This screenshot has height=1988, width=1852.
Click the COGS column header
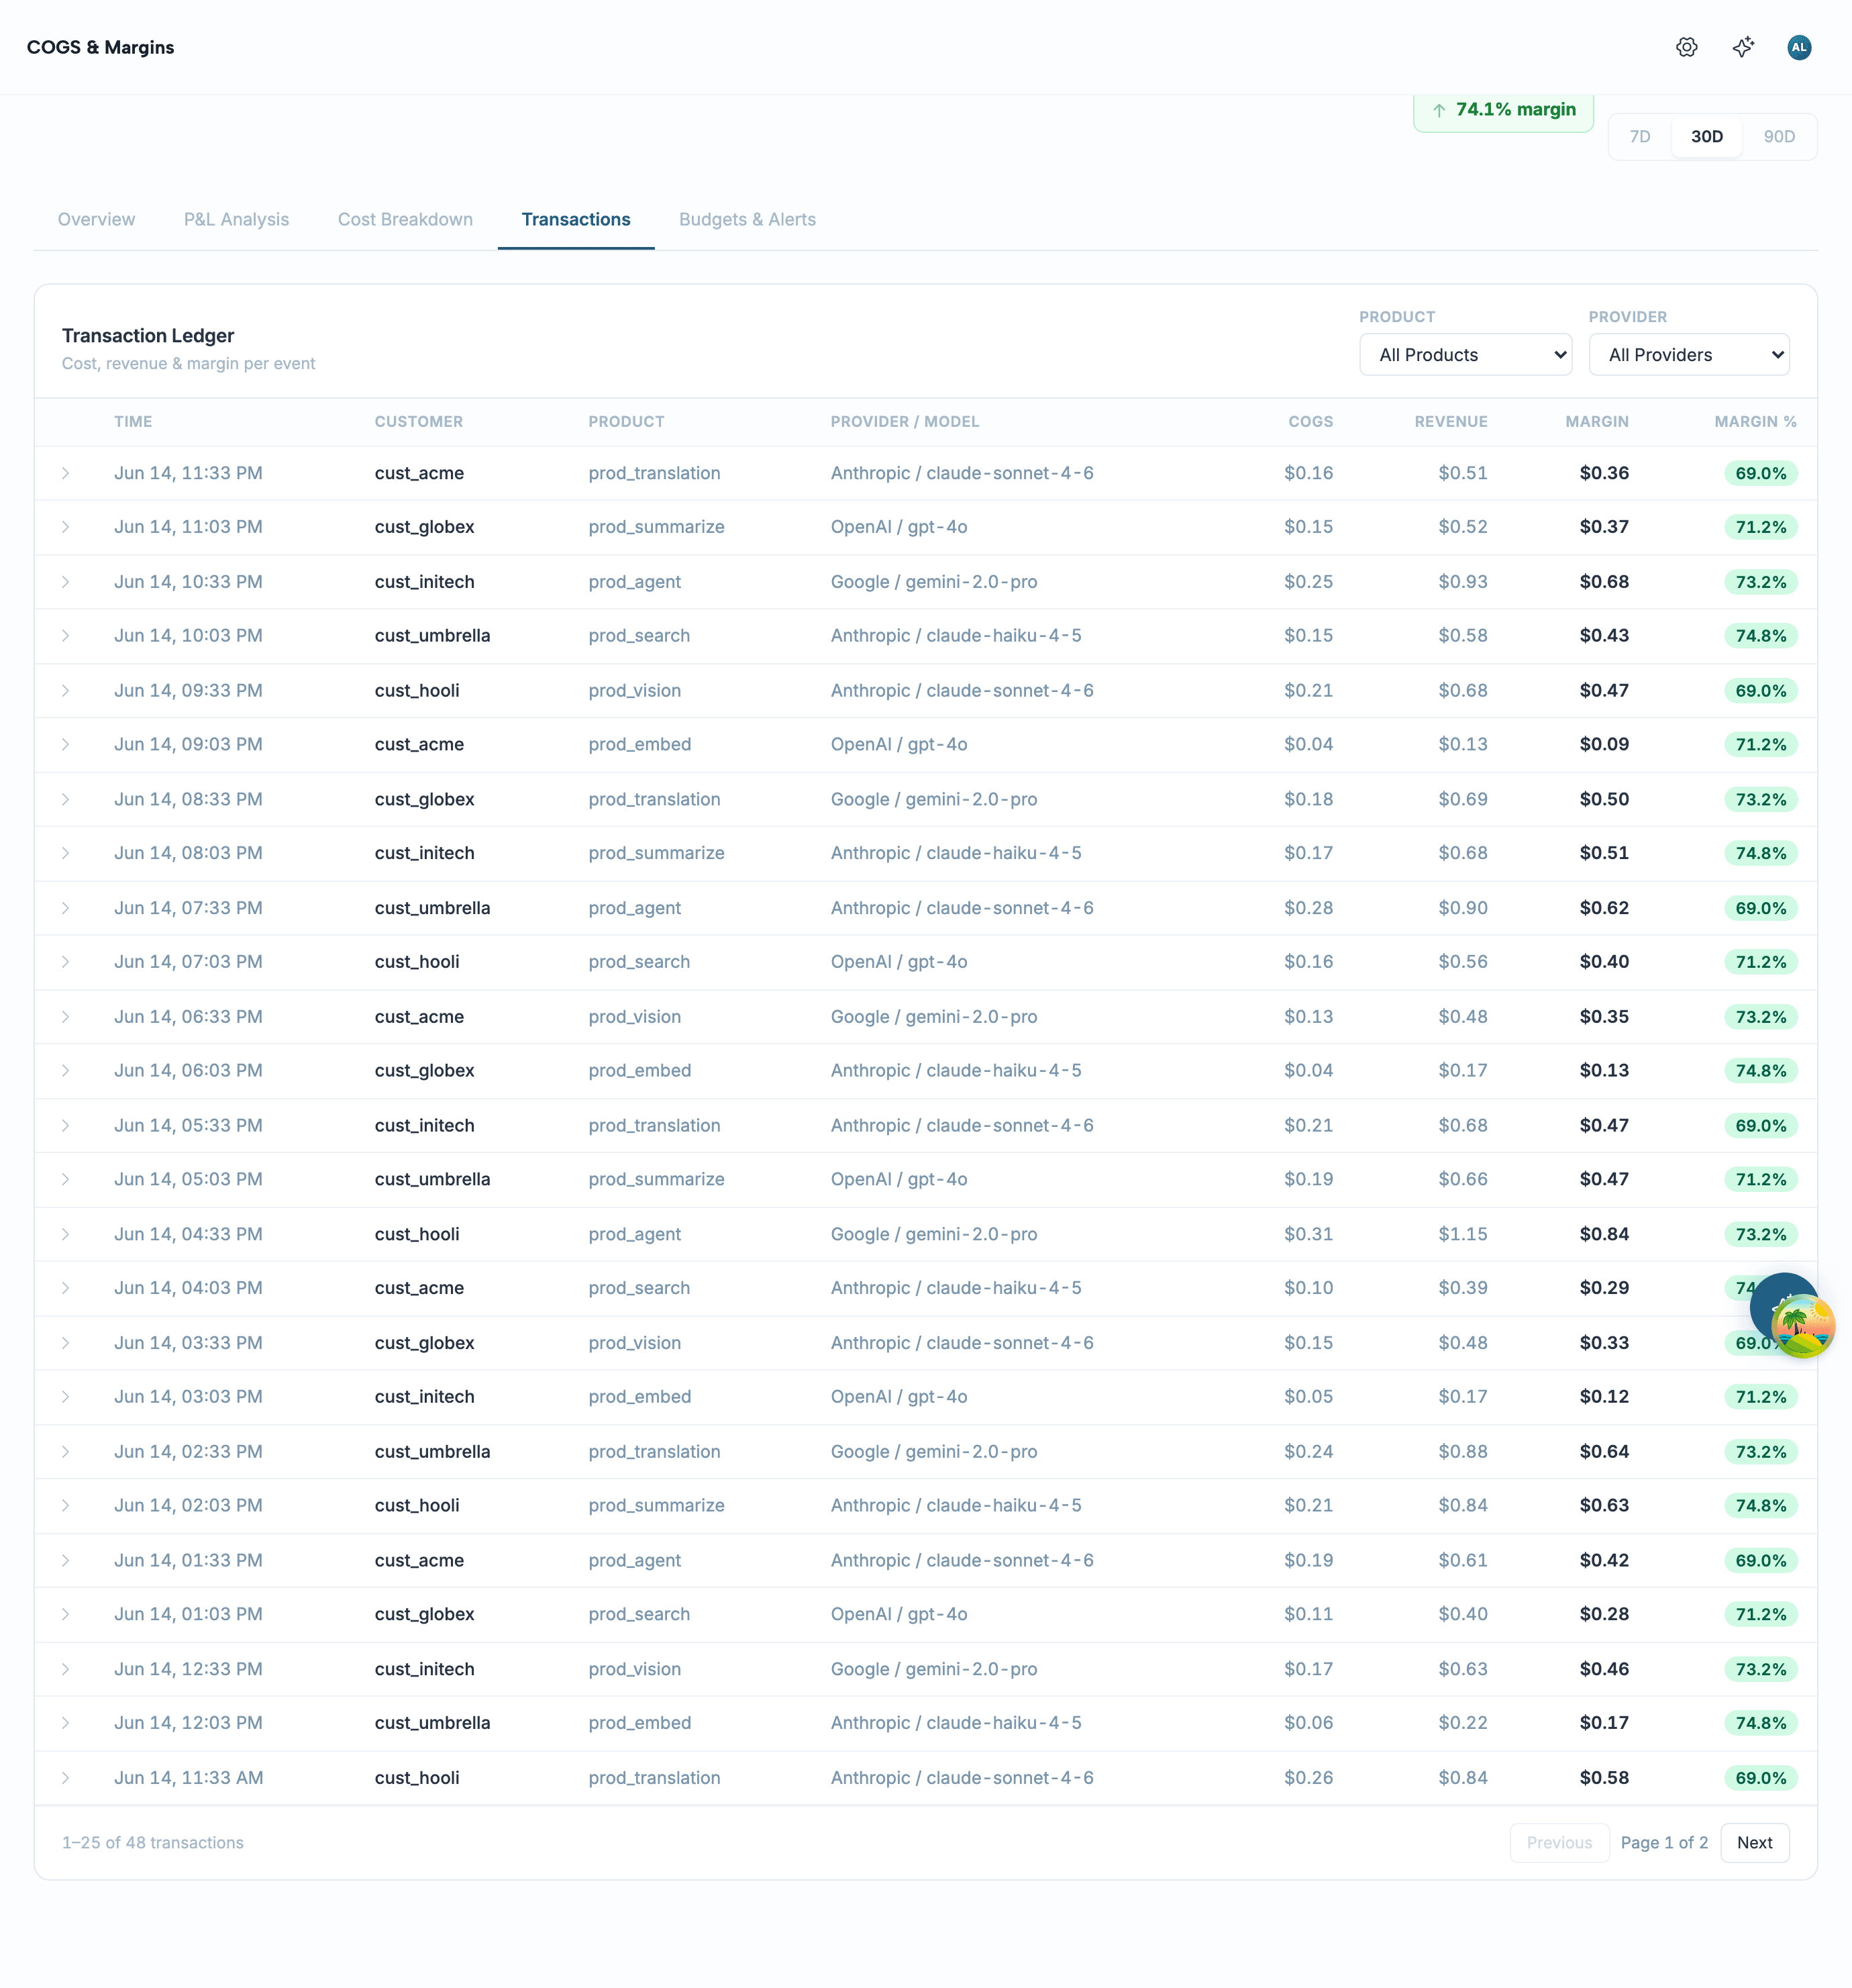[1310, 422]
